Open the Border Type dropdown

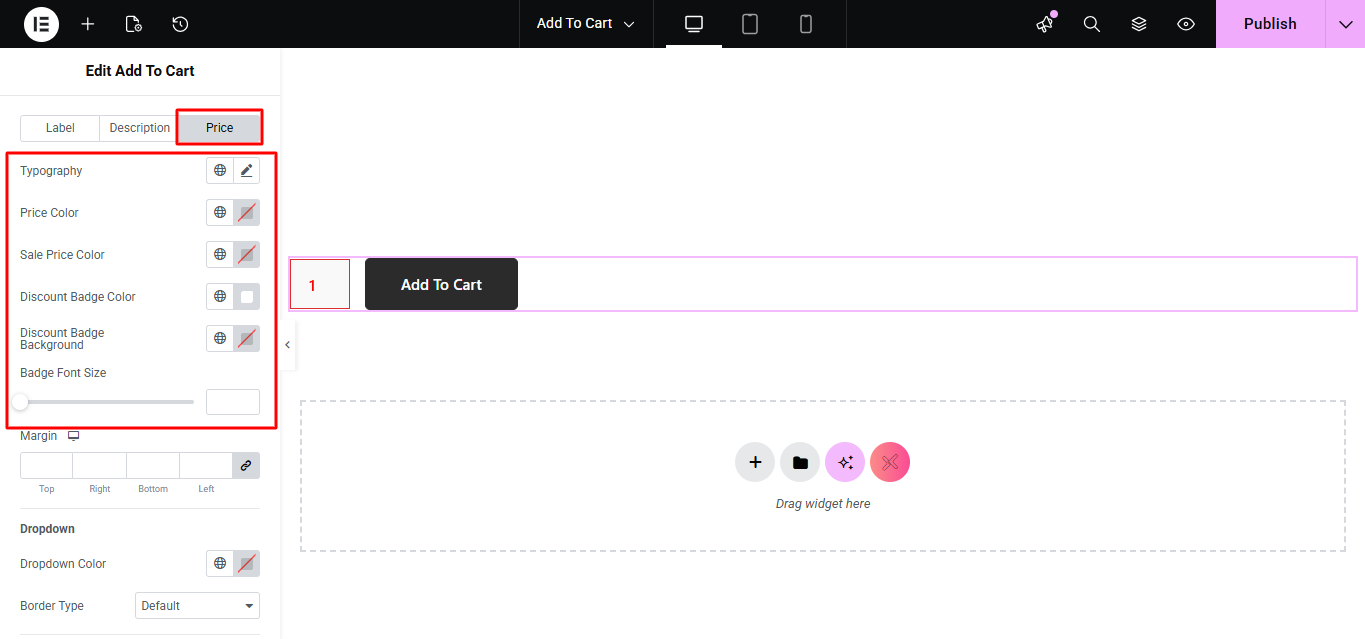[197, 606]
